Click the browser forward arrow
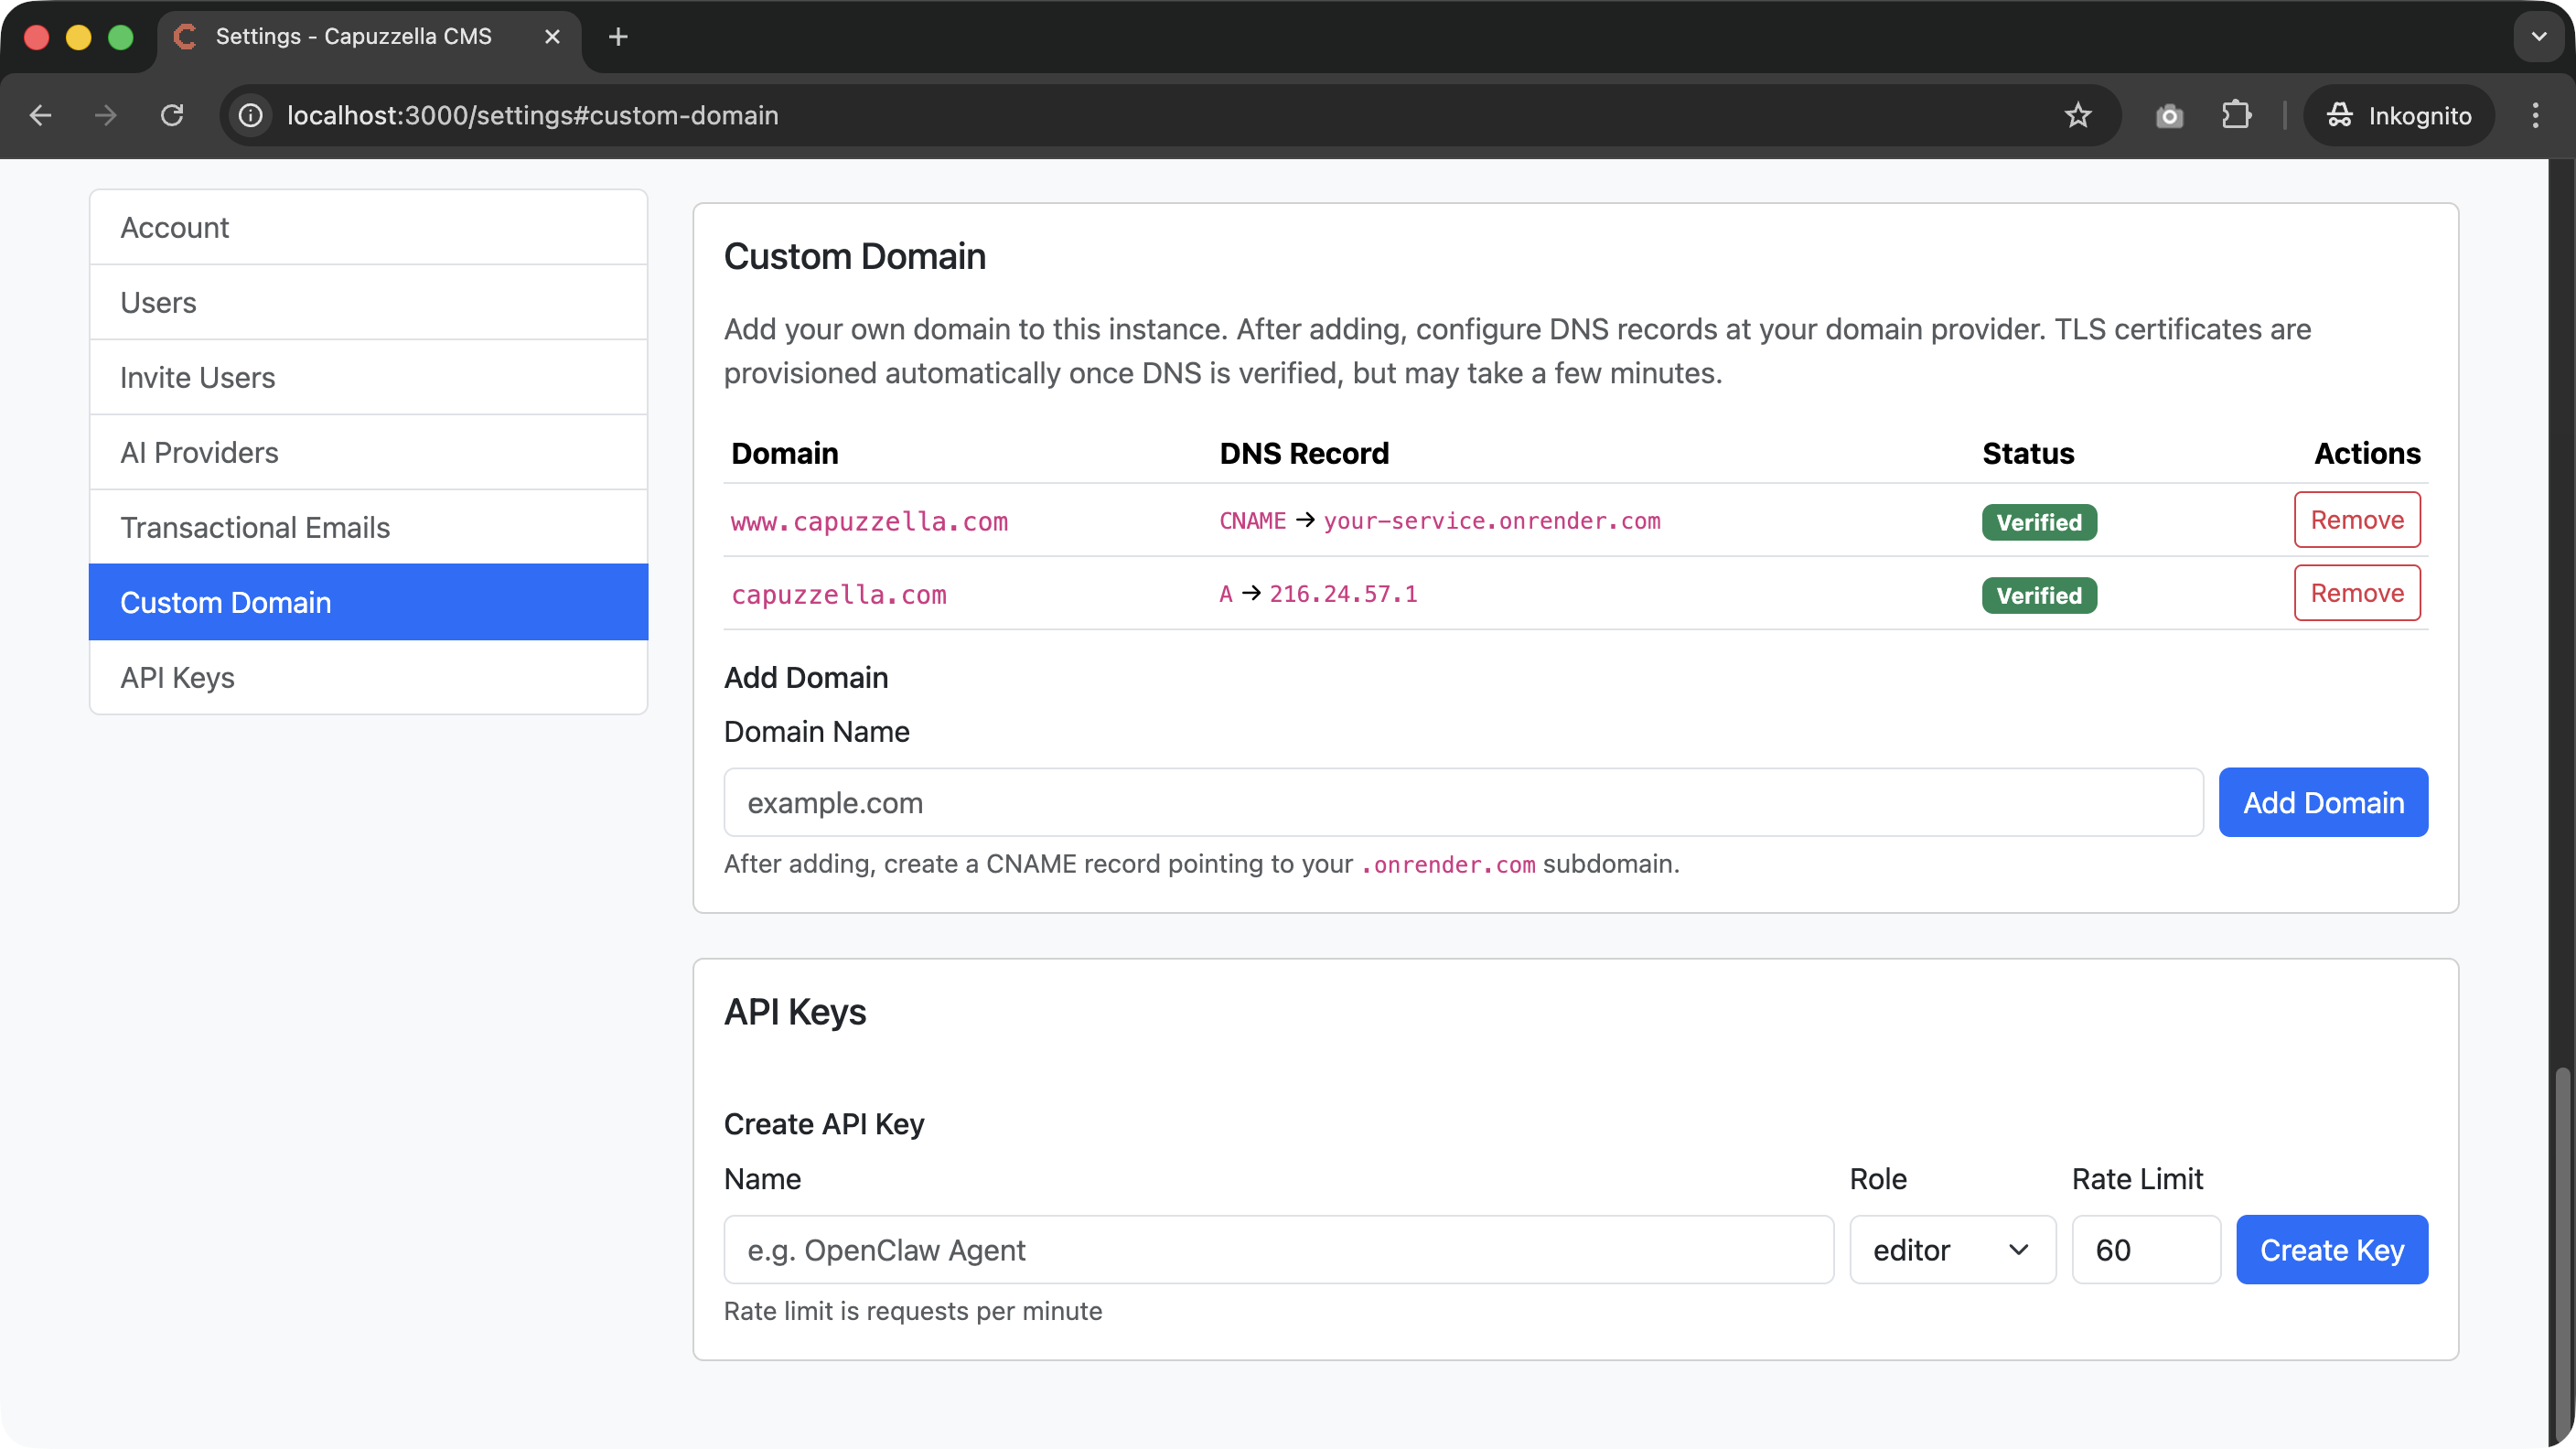The image size is (2576, 1449). point(105,115)
